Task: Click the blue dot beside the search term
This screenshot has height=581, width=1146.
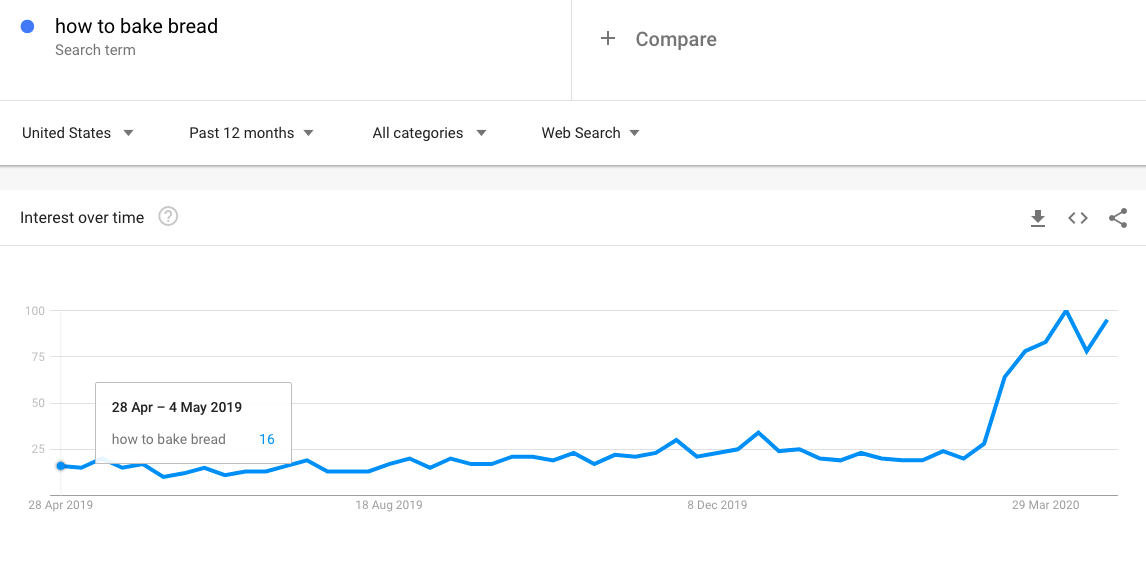Action: click(x=27, y=27)
